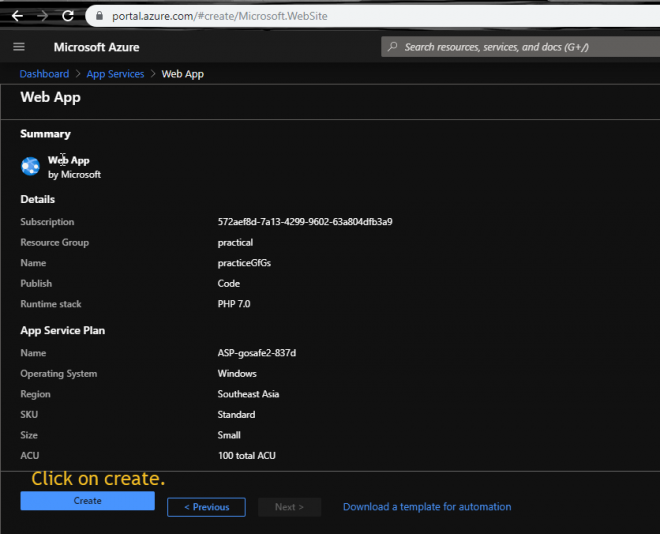Open the Azure hamburger menu
Viewport: 660px width, 534px height.
pyautogui.click(x=19, y=47)
